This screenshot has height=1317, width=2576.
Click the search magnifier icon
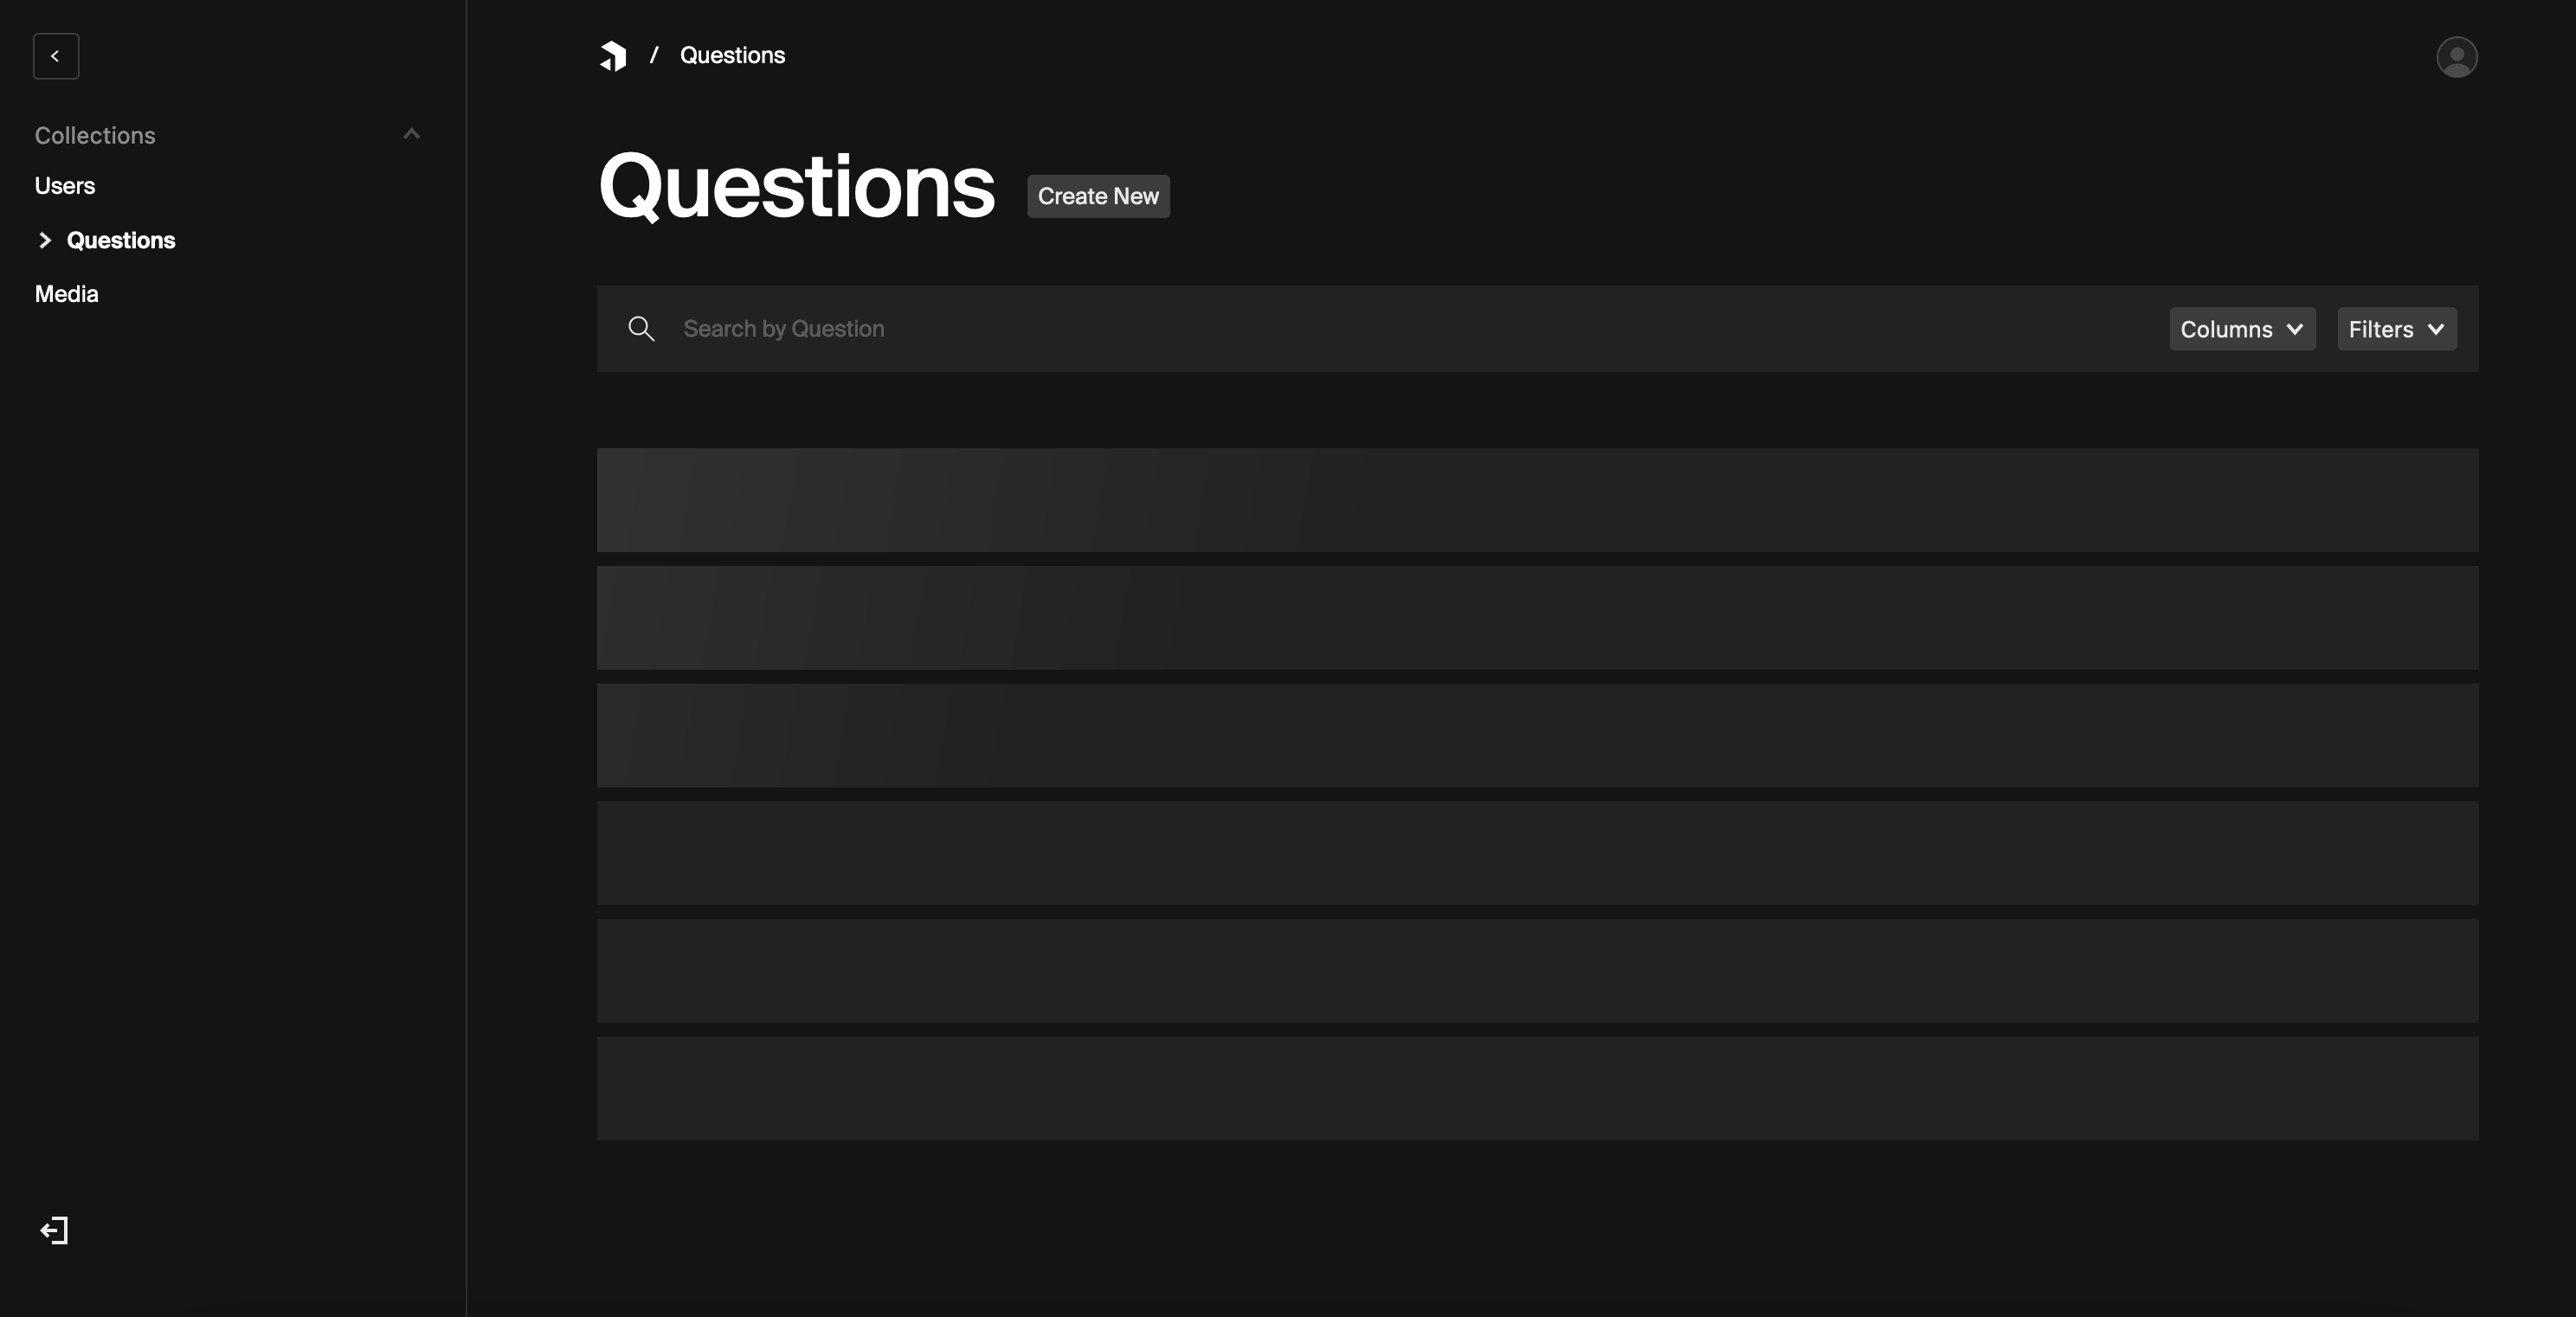641,329
